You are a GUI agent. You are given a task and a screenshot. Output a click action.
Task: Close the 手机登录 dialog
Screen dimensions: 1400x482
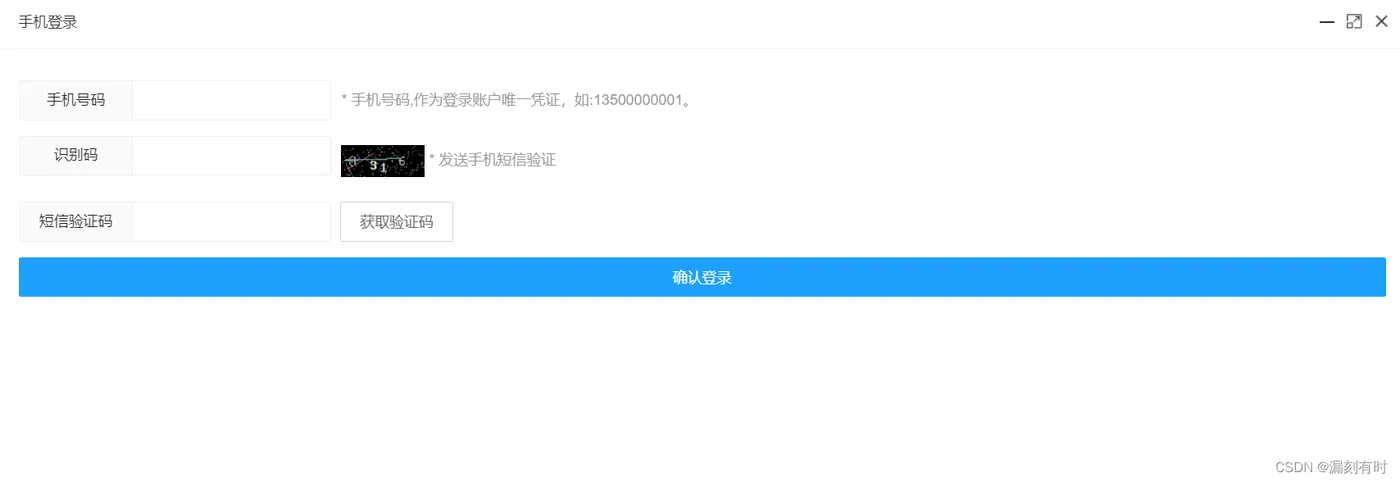(x=1381, y=22)
